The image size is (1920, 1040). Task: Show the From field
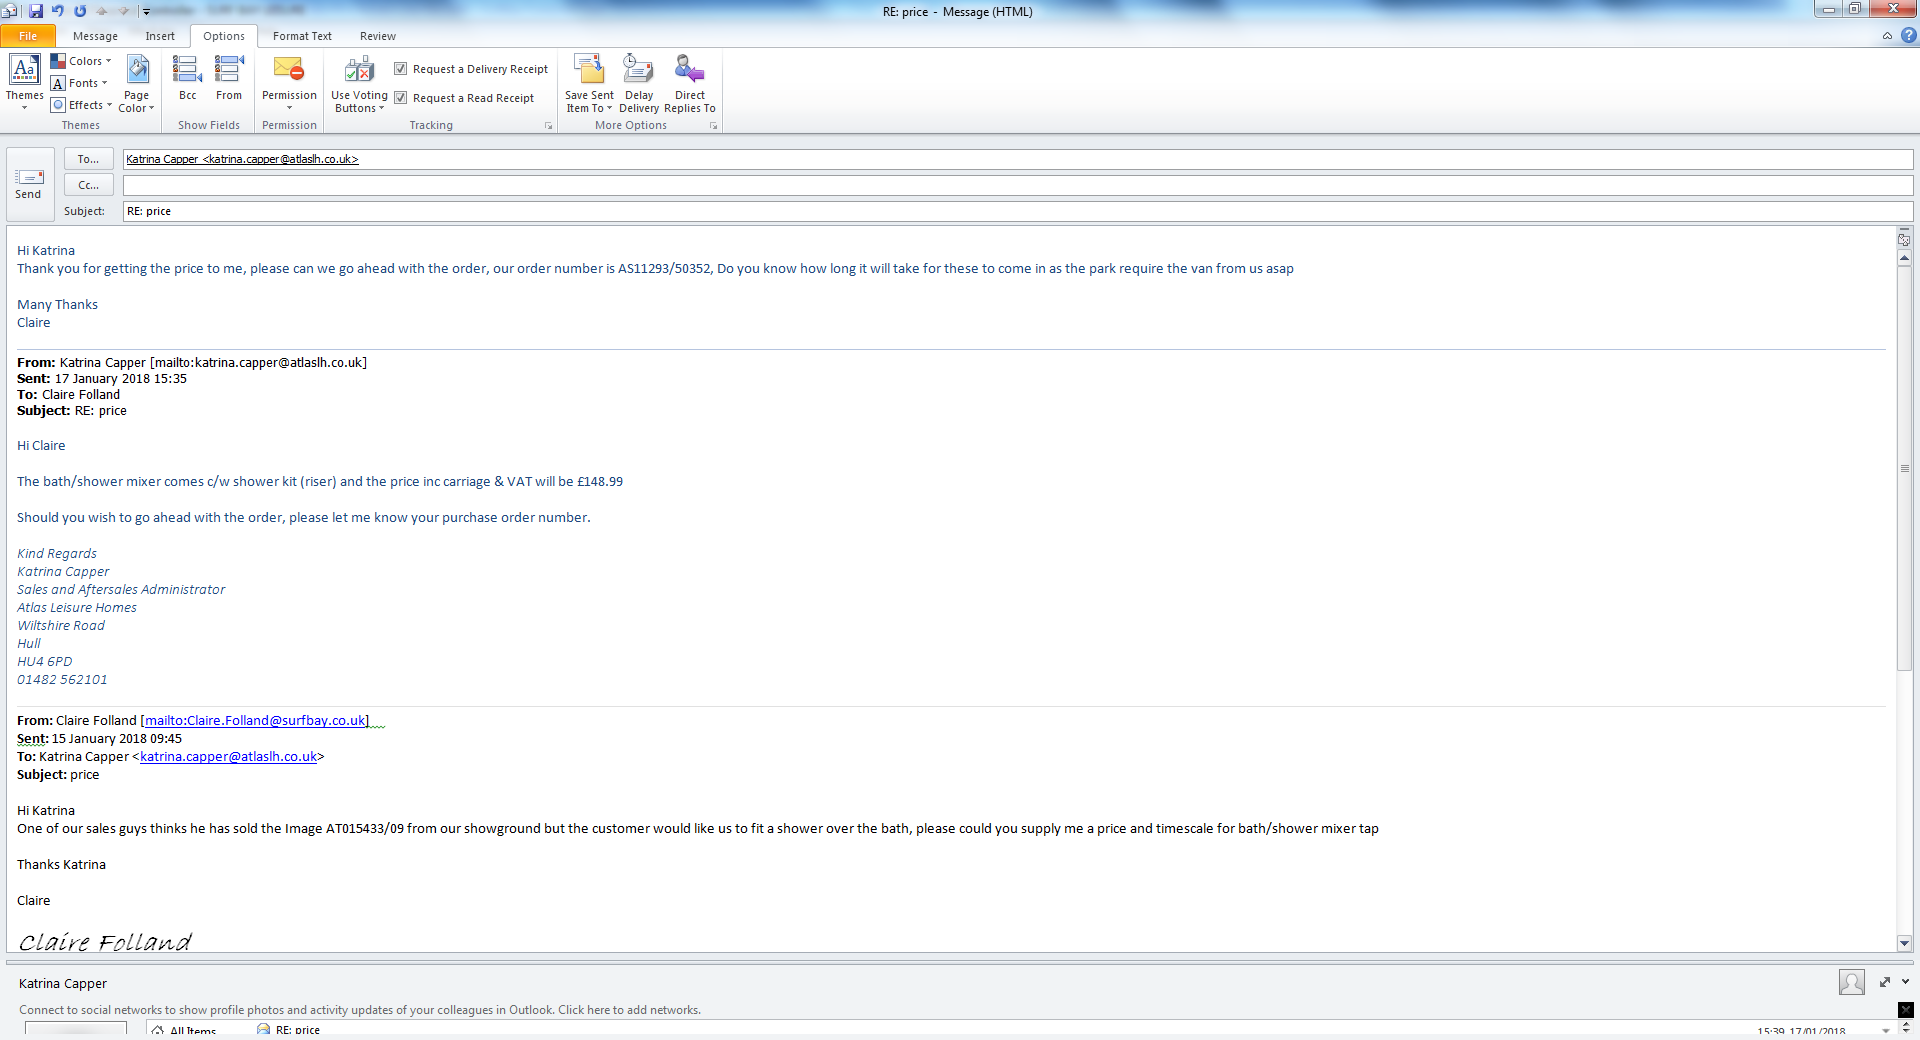[x=229, y=79]
